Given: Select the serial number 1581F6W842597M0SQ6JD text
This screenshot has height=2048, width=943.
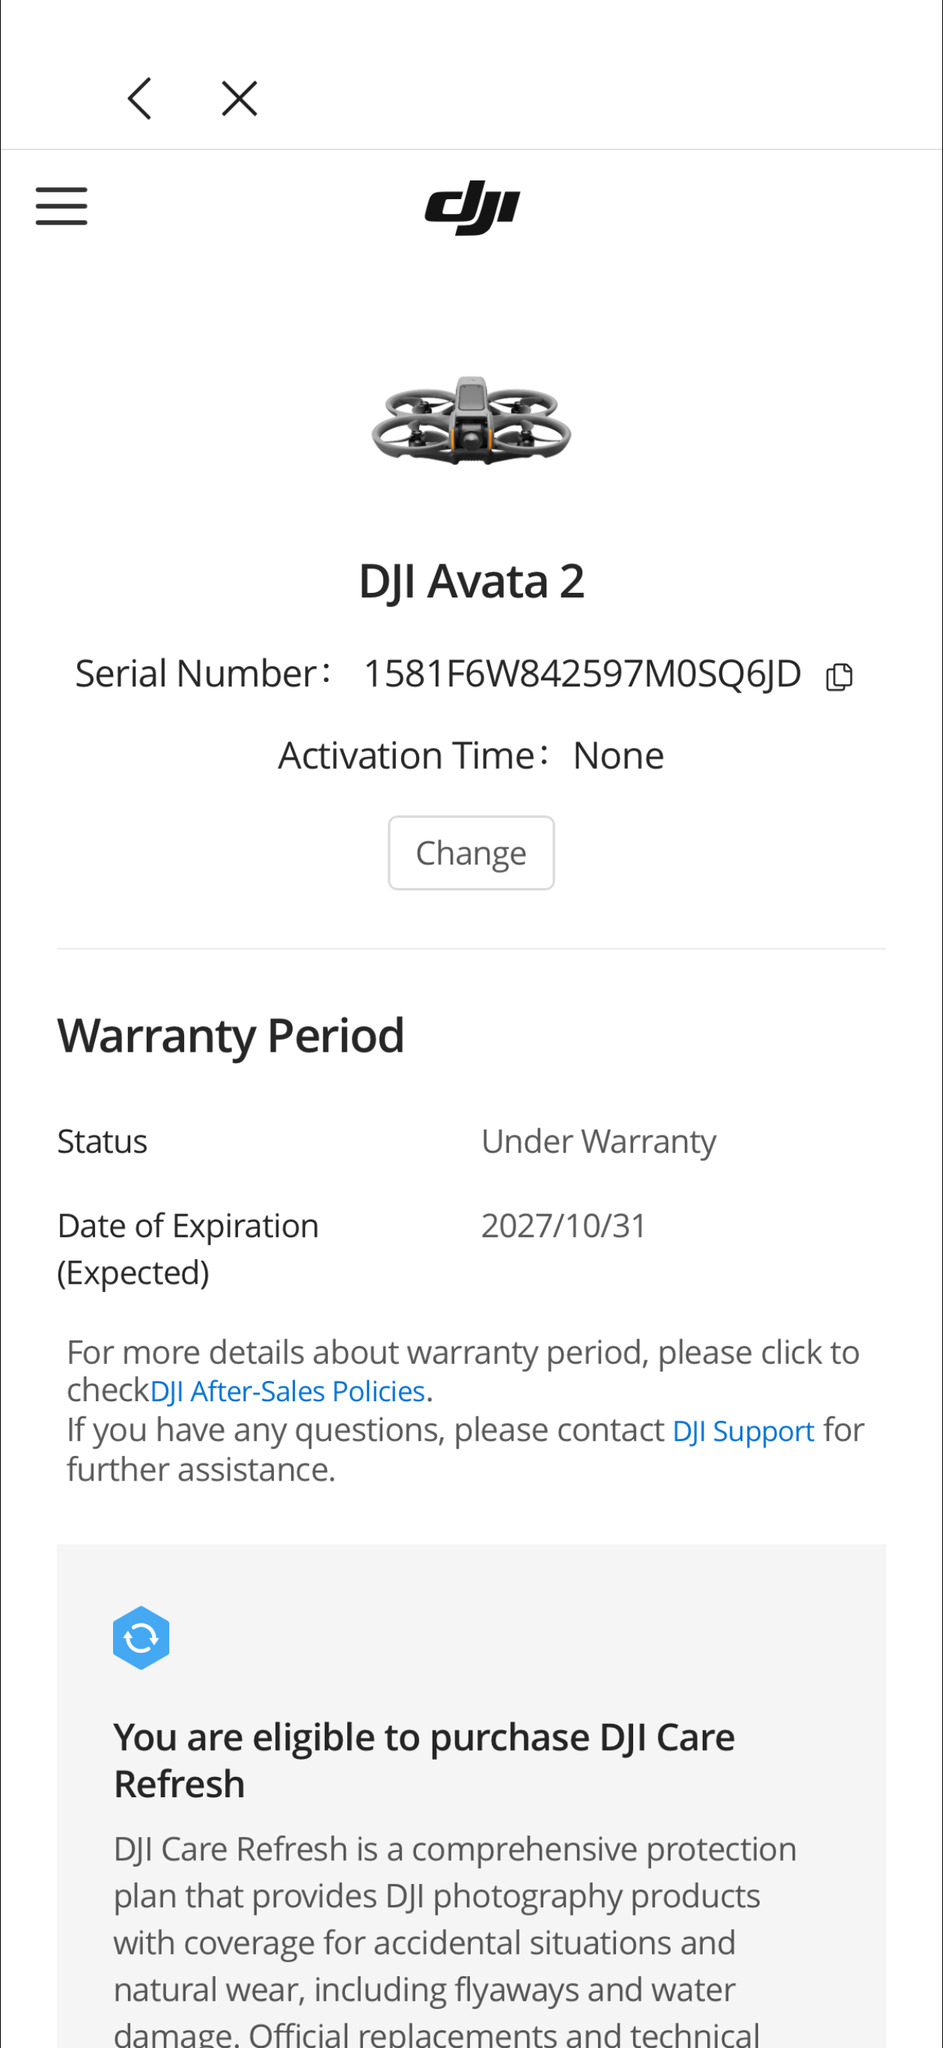Looking at the screenshot, I should pyautogui.click(x=582, y=674).
